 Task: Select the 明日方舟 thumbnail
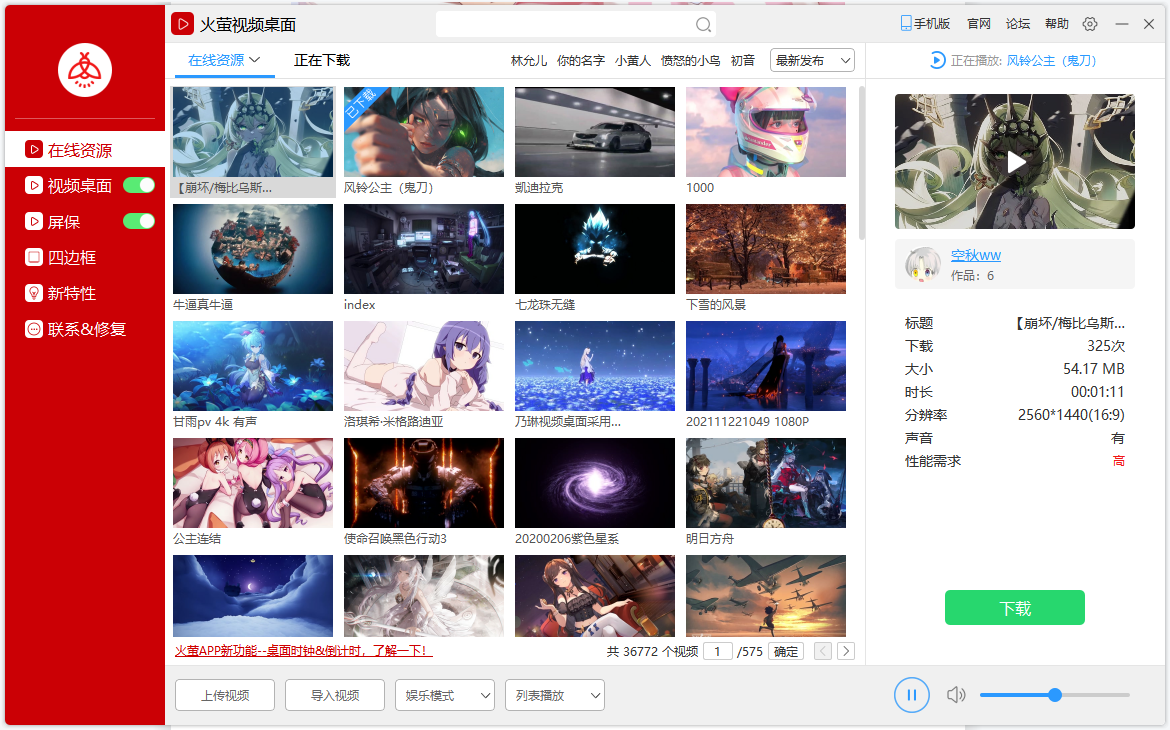[x=766, y=483]
